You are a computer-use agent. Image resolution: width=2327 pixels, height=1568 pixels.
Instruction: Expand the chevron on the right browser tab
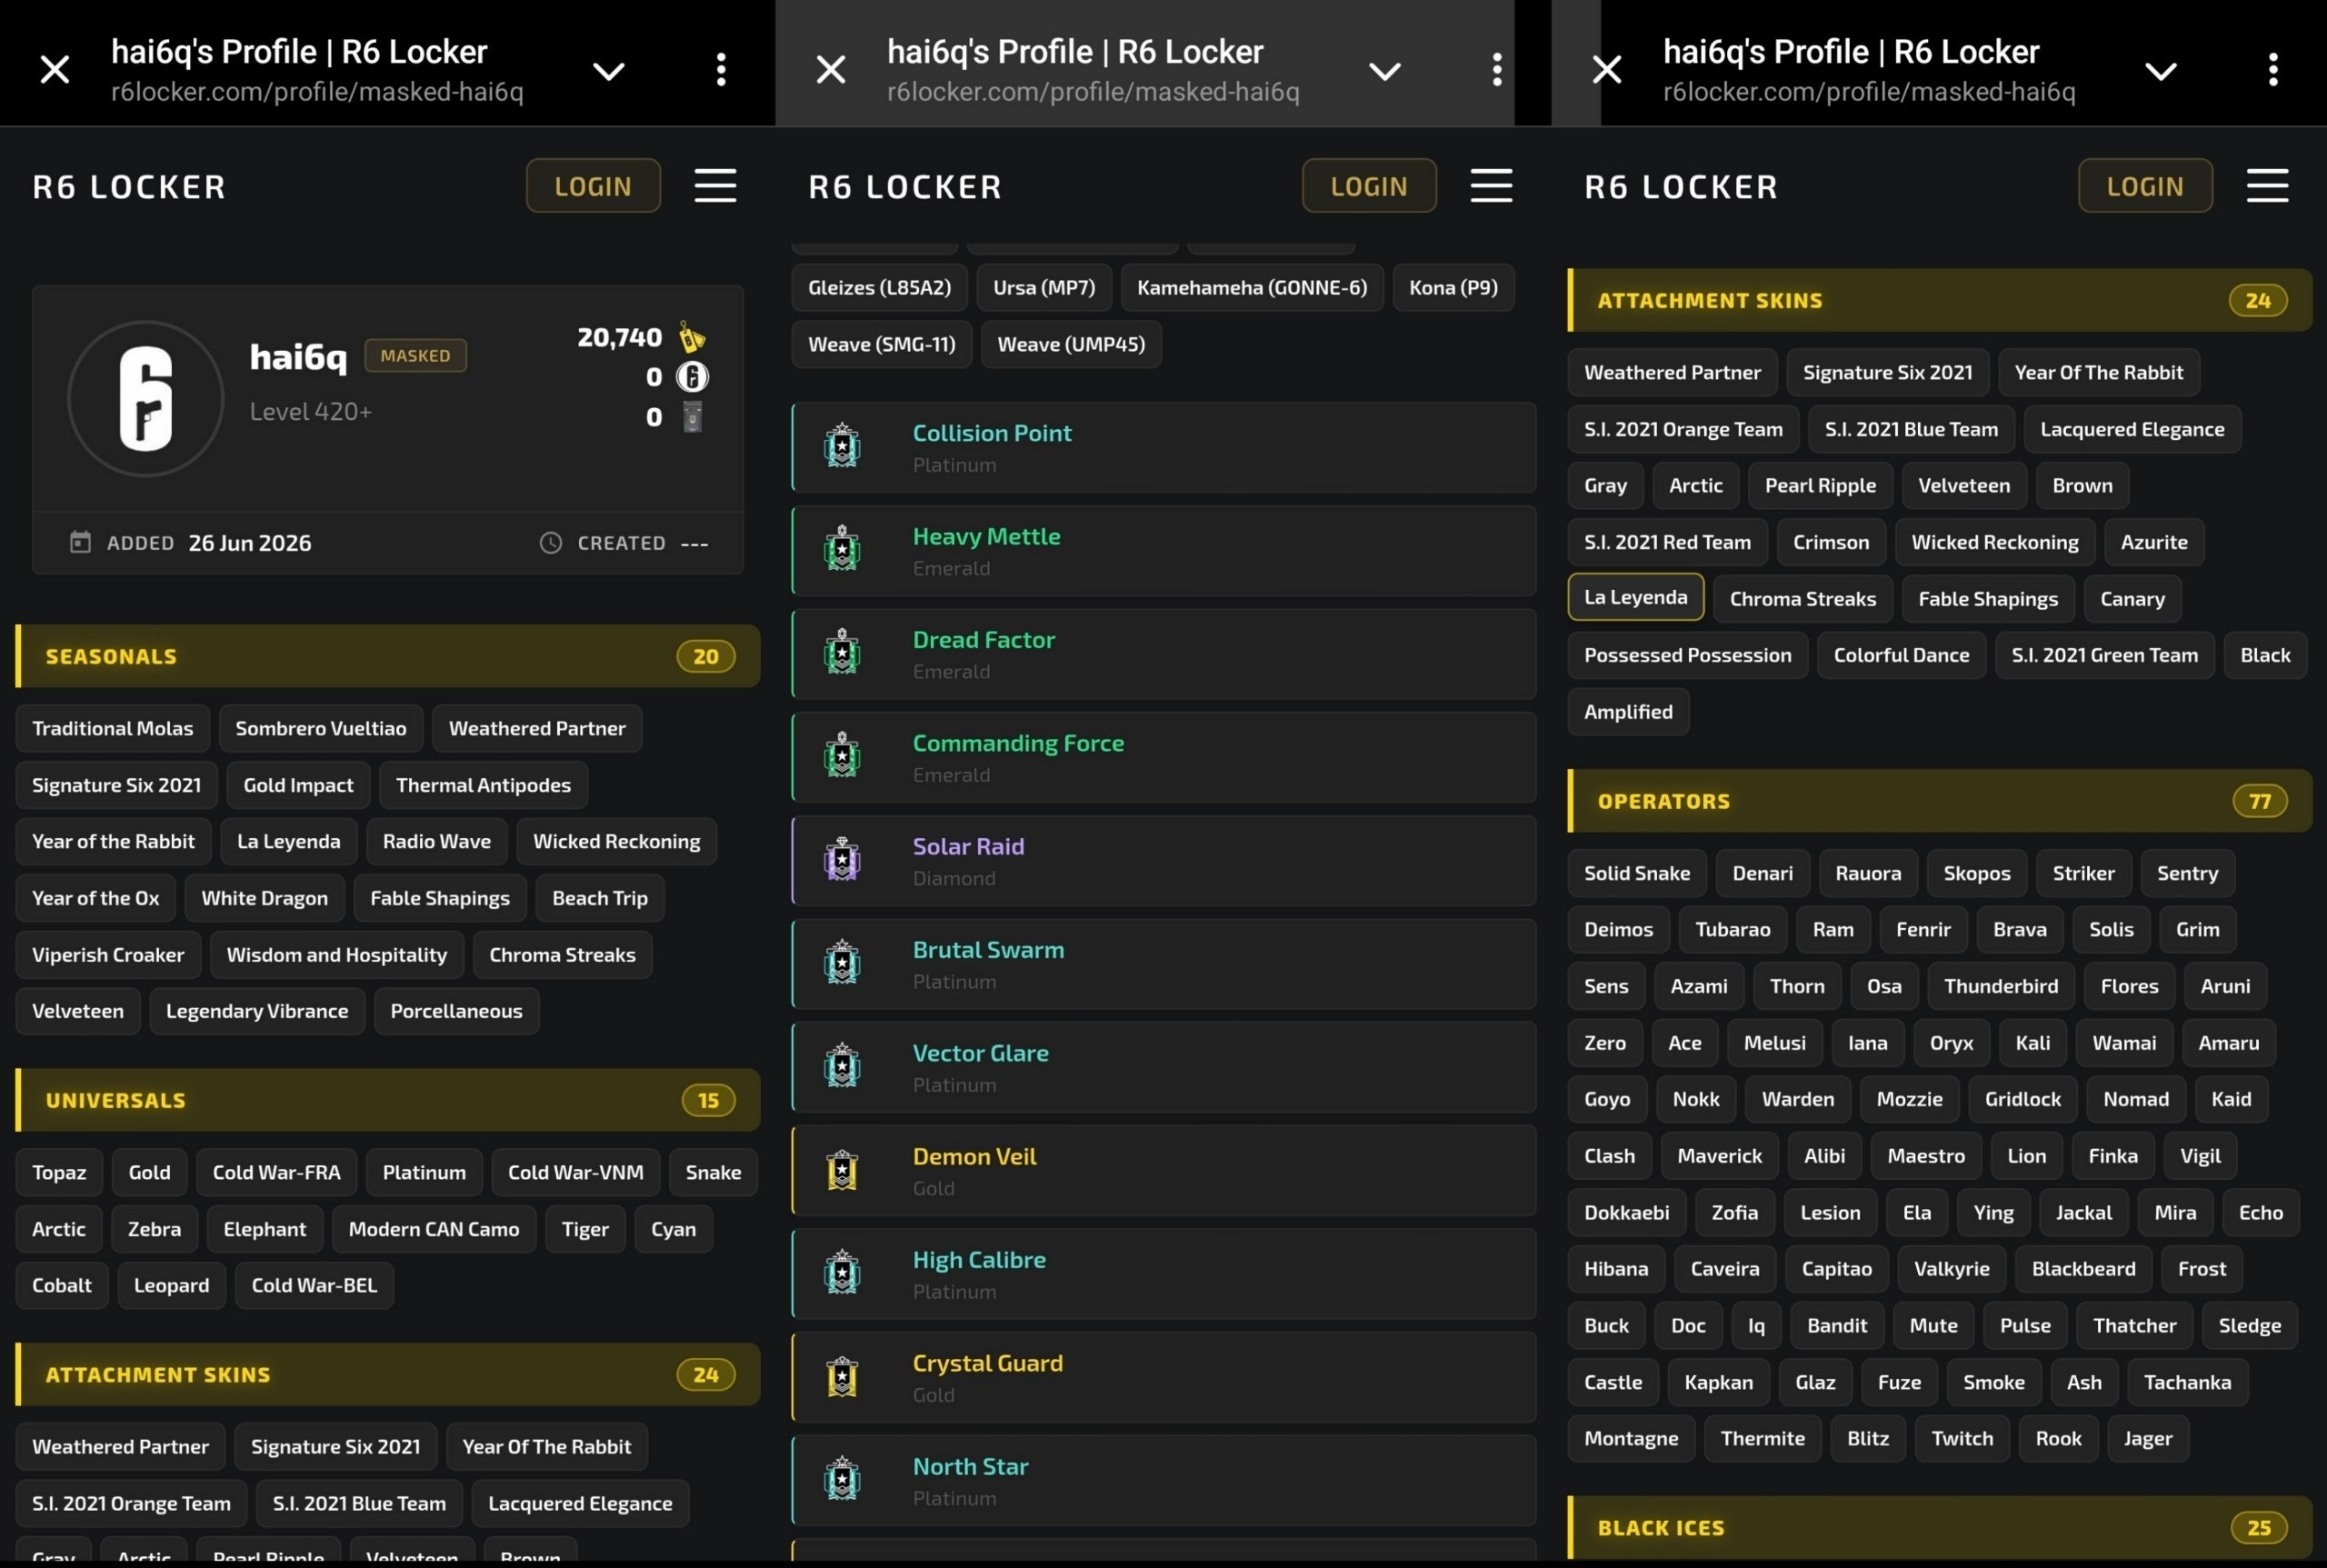tap(2160, 71)
